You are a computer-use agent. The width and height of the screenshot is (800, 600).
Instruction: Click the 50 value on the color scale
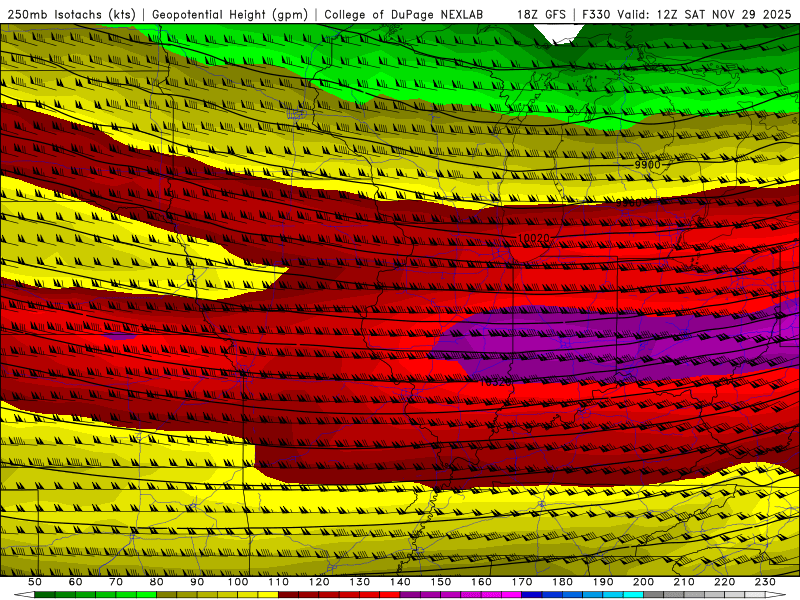[35, 582]
